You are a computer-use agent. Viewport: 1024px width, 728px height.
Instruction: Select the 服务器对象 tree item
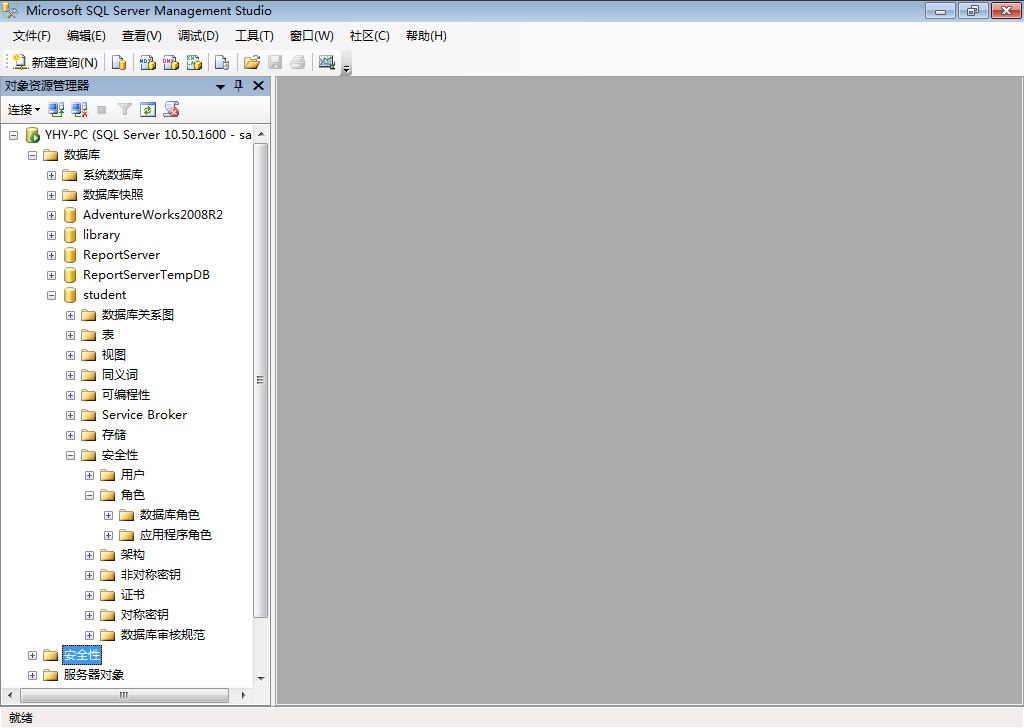(x=93, y=675)
